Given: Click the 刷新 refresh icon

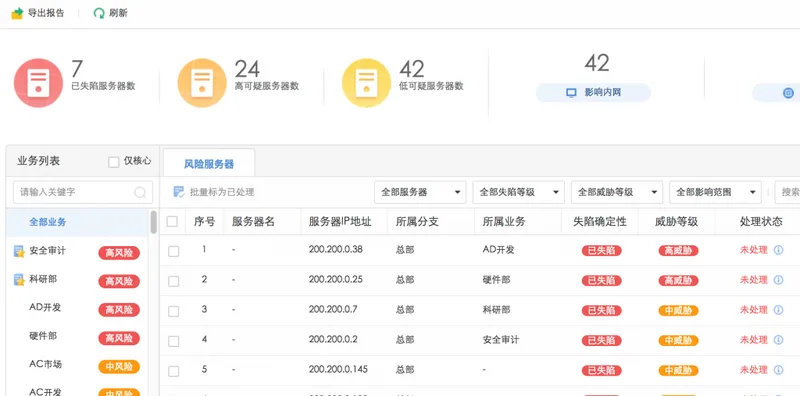Looking at the screenshot, I should [99, 13].
